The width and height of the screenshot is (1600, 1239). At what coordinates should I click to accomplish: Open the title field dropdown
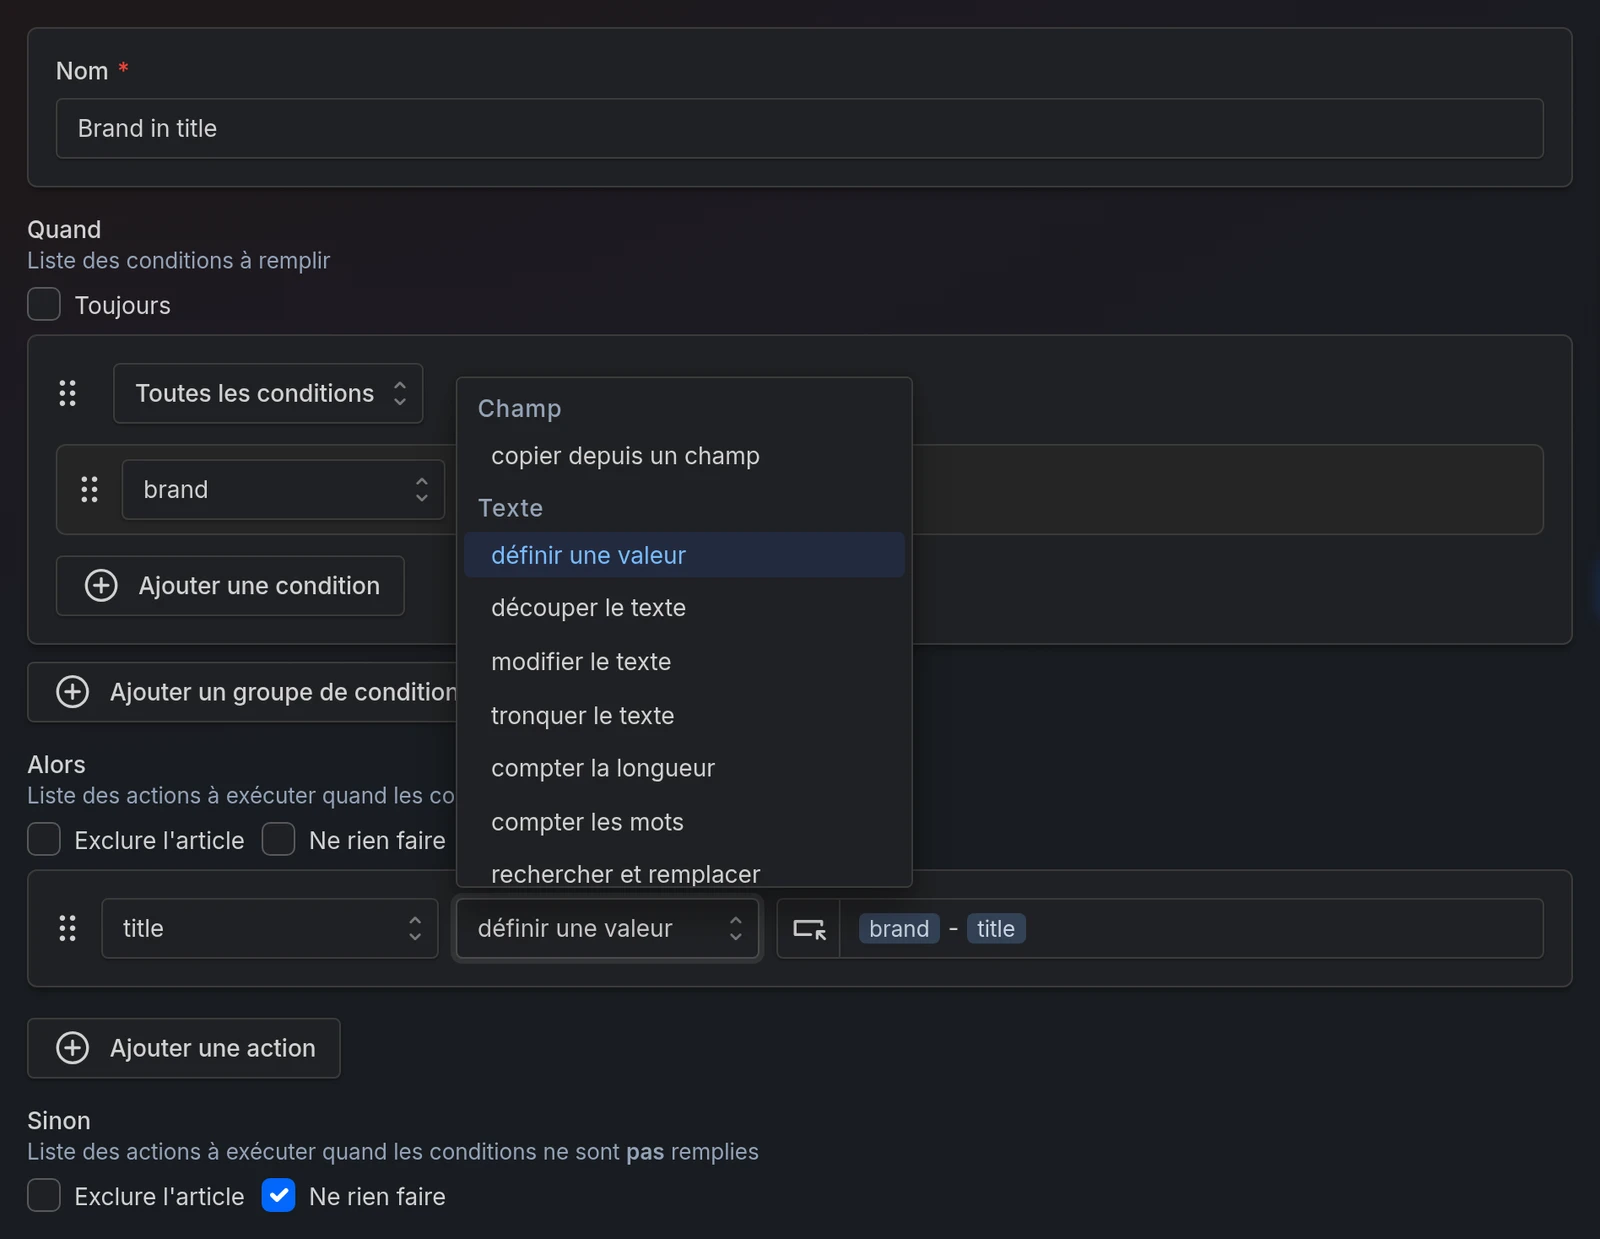tap(270, 928)
